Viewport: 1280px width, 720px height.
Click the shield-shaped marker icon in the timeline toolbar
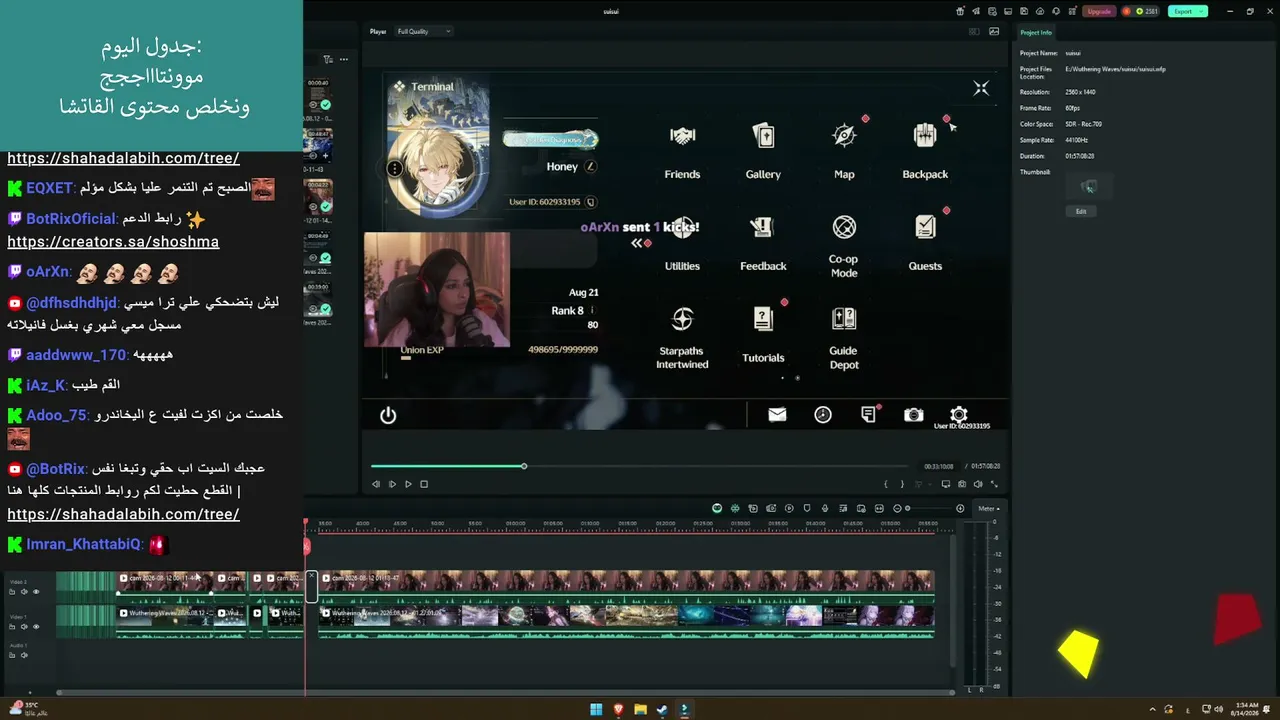pyautogui.click(x=807, y=508)
